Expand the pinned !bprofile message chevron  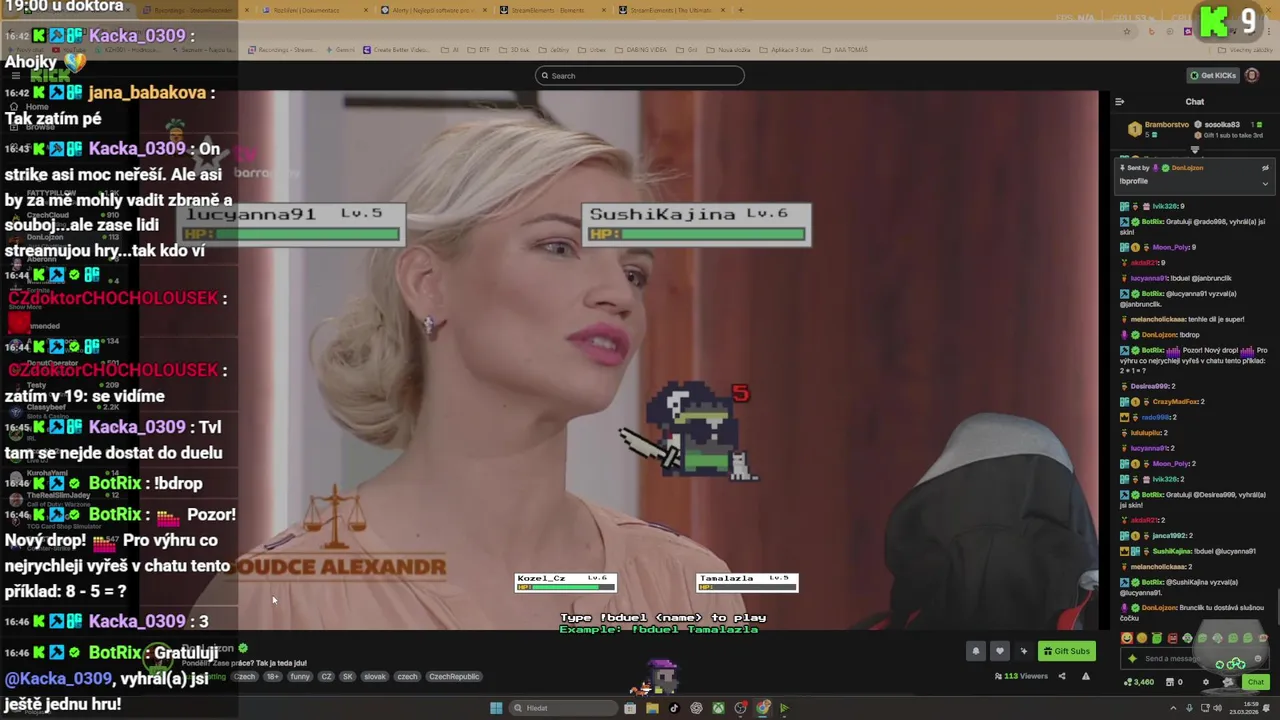tap(1265, 183)
